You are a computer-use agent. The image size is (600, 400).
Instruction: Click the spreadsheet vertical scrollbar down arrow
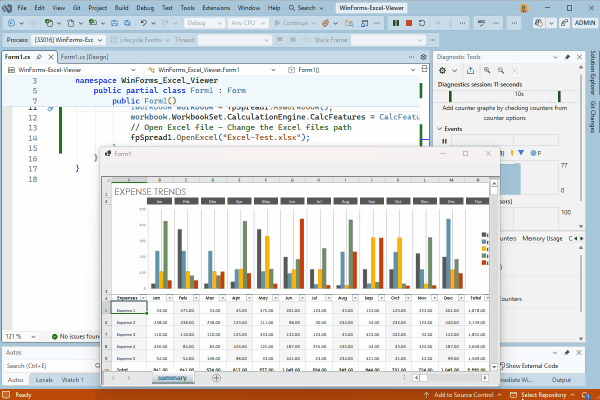494,367
